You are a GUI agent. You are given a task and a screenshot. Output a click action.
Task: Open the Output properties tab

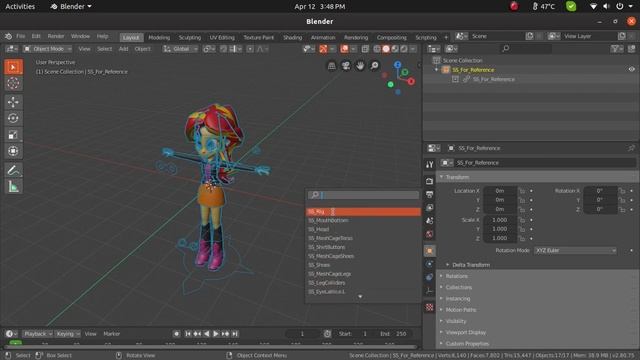tap(429, 194)
